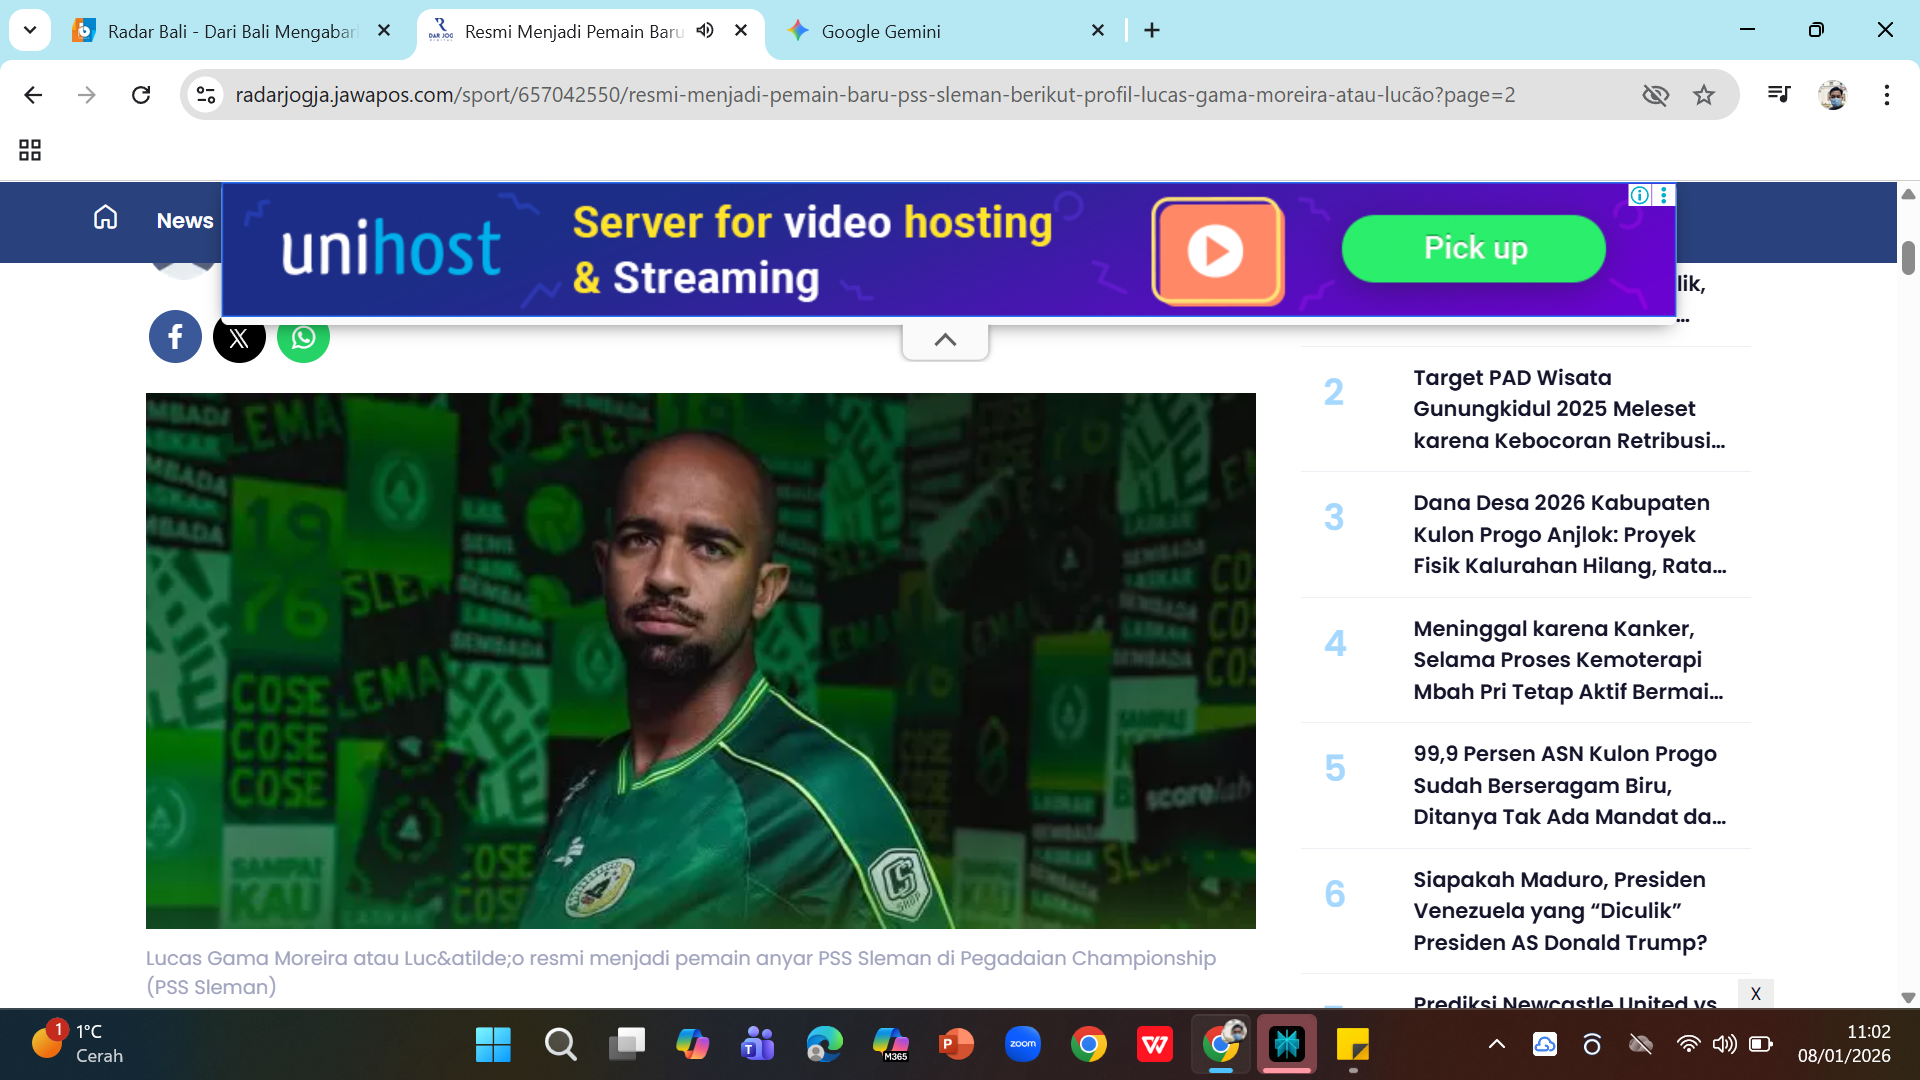Open media control icon in toolbar
Viewport: 1920px width, 1080px height.
pos(1778,94)
